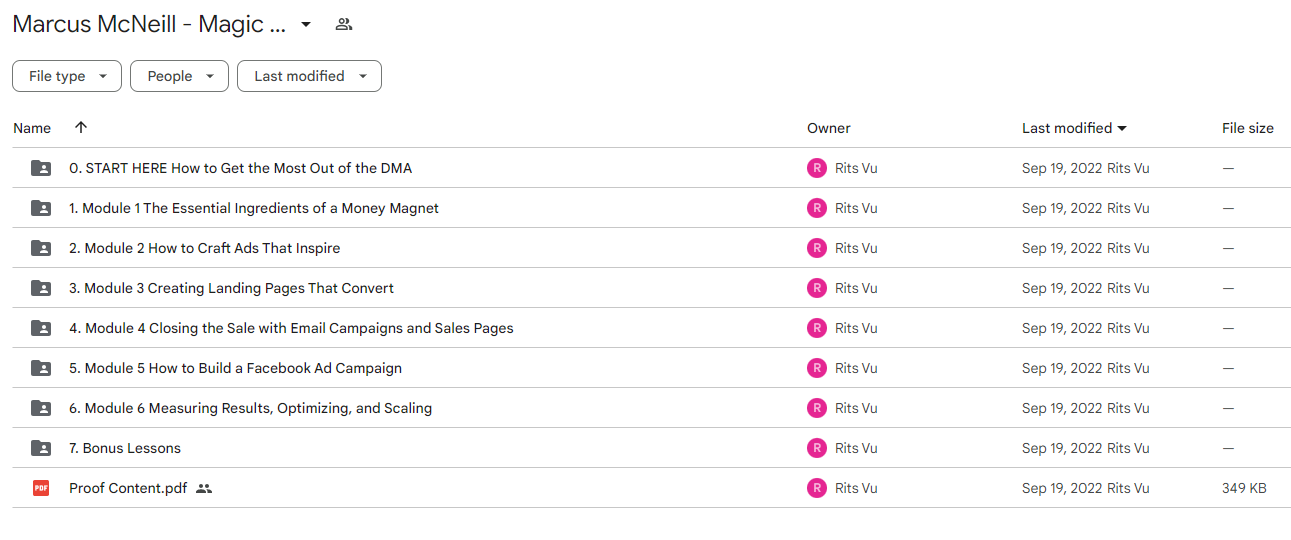
Task: Open the File type filter dropdown
Action: [67, 76]
